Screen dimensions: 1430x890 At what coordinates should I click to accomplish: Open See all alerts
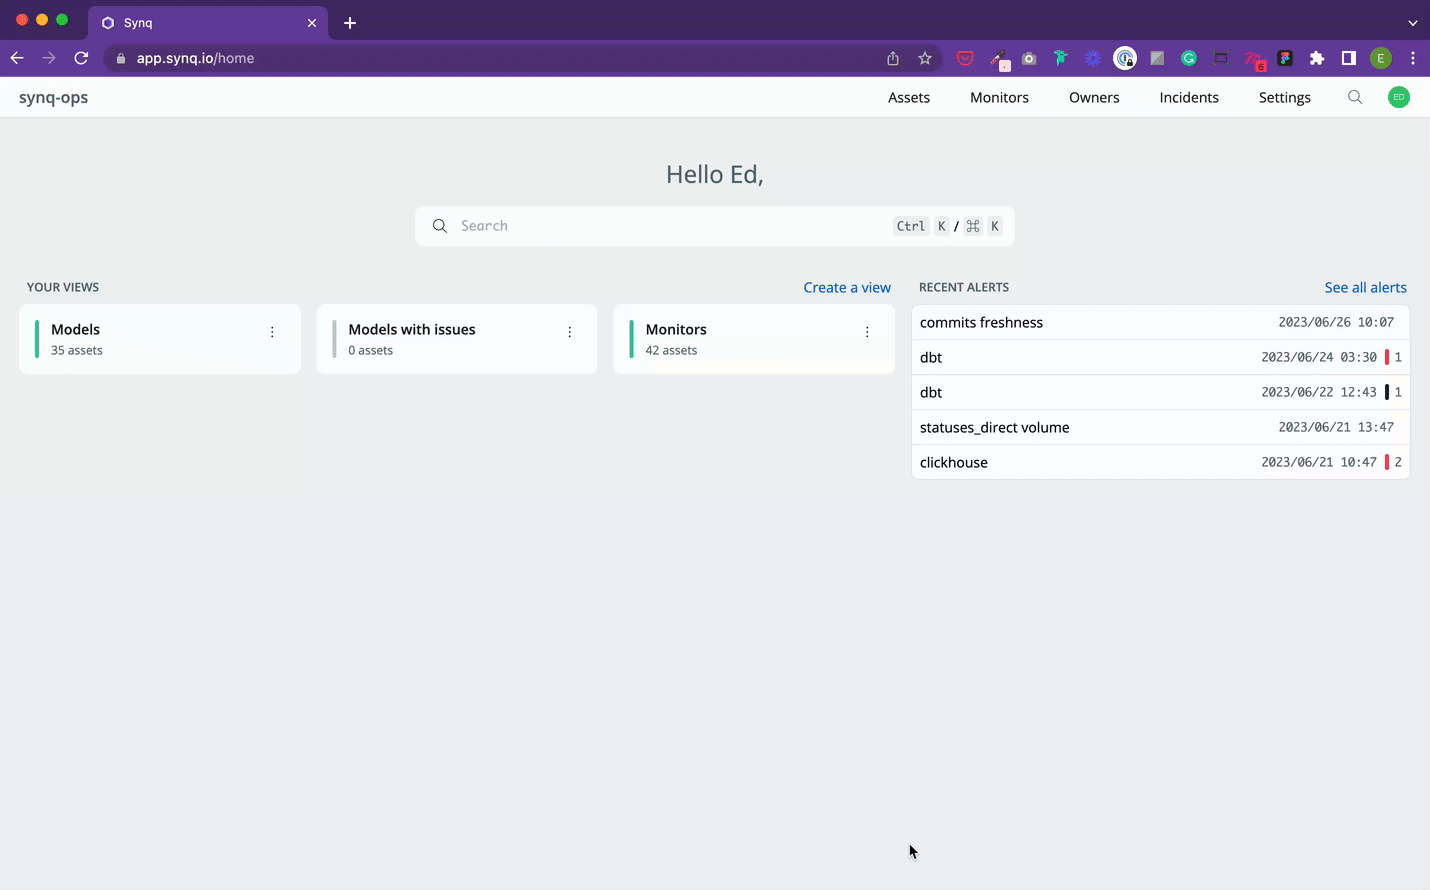pyautogui.click(x=1365, y=287)
